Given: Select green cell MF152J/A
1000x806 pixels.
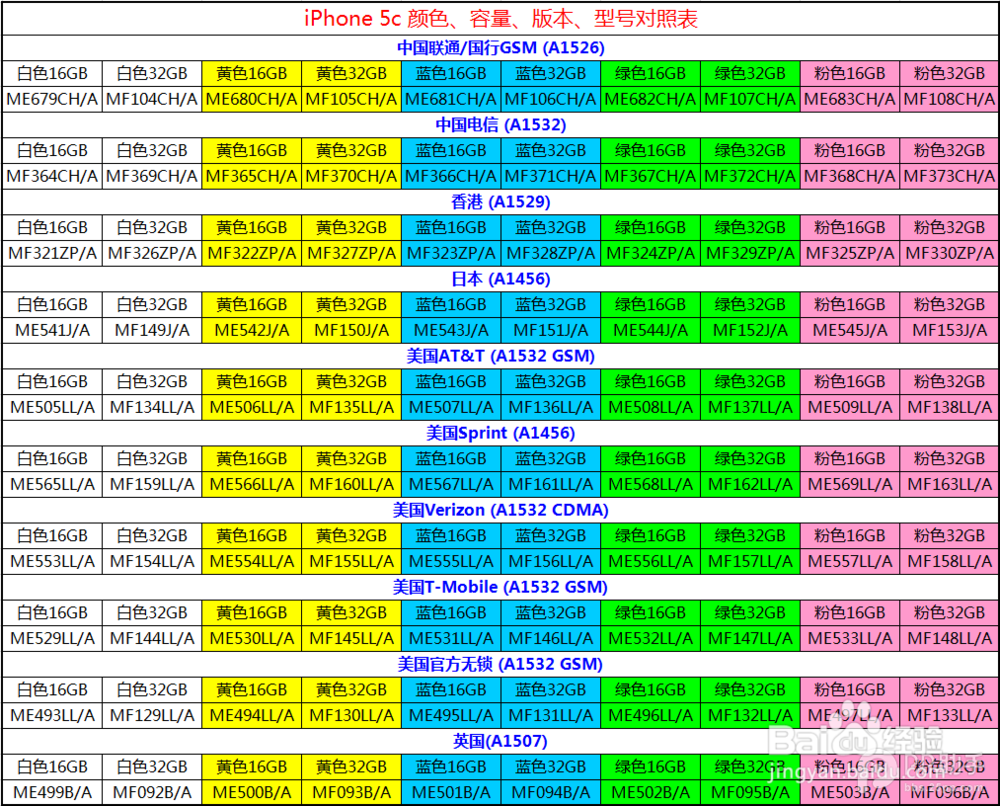Looking at the screenshot, I should click(x=750, y=331).
